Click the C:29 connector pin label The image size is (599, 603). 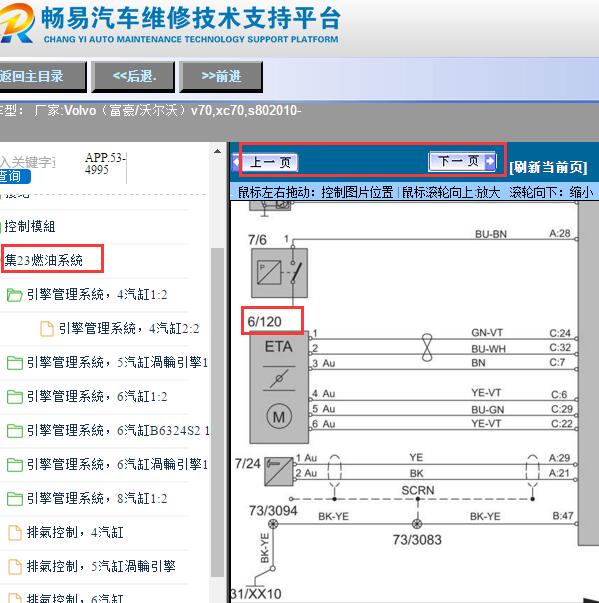562,409
